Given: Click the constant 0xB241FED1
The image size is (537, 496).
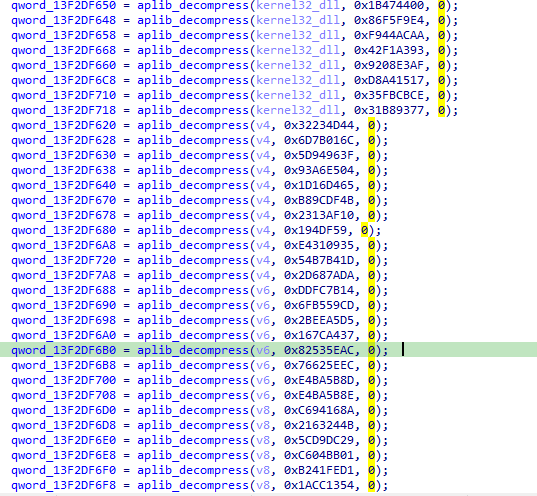Looking at the screenshot, I should (x=319, y=471).
